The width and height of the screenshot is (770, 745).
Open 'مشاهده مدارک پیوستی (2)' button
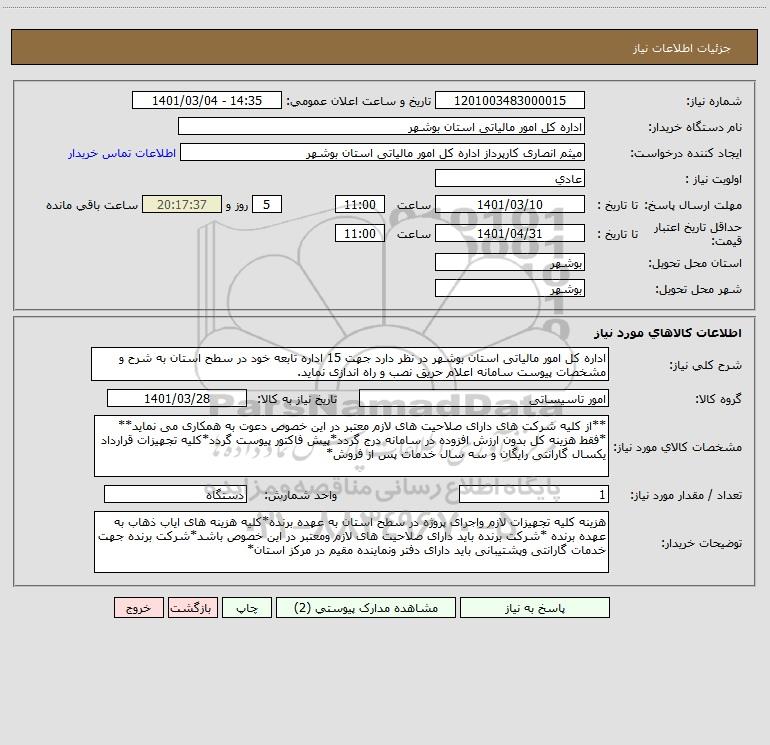click(x=366, y=608)
